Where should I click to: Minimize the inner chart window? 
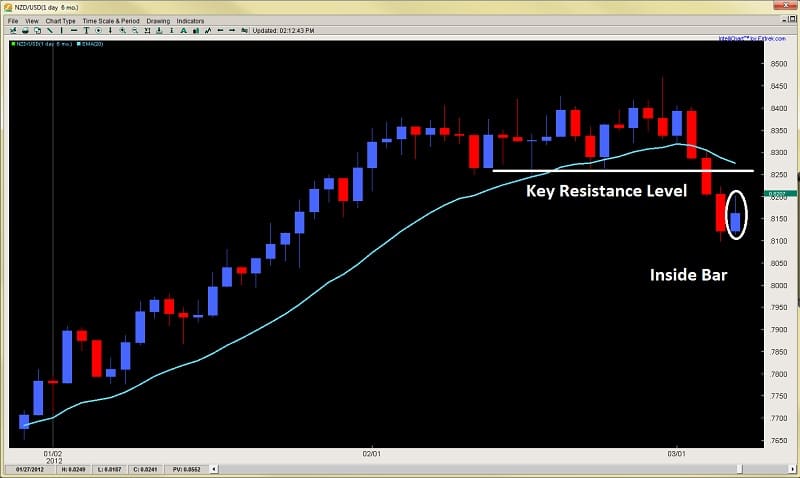[784, 19]
